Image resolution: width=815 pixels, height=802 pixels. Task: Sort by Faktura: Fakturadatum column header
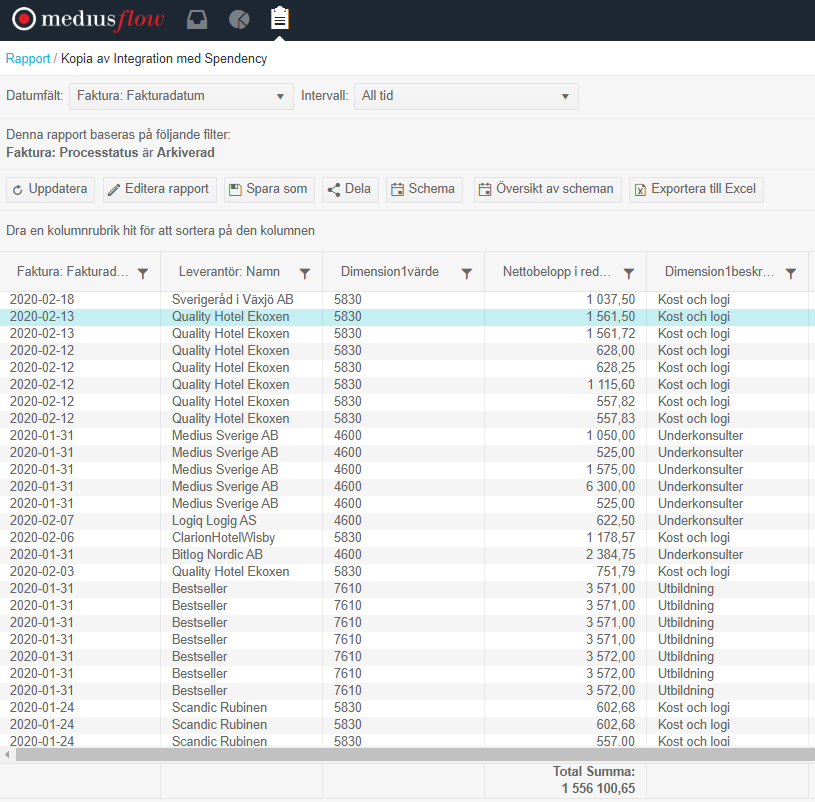click(x=72, y=272)
